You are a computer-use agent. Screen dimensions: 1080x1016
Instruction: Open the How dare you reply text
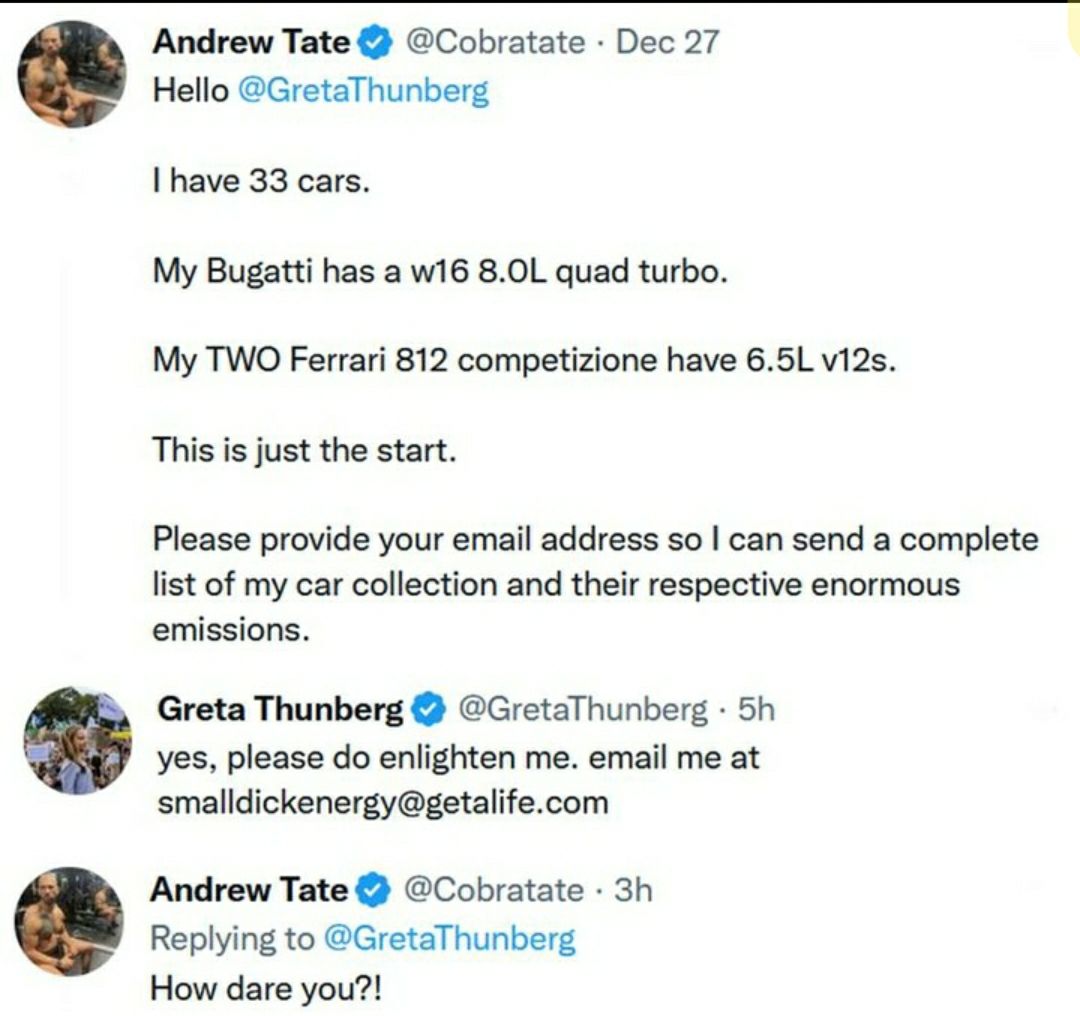266,988
